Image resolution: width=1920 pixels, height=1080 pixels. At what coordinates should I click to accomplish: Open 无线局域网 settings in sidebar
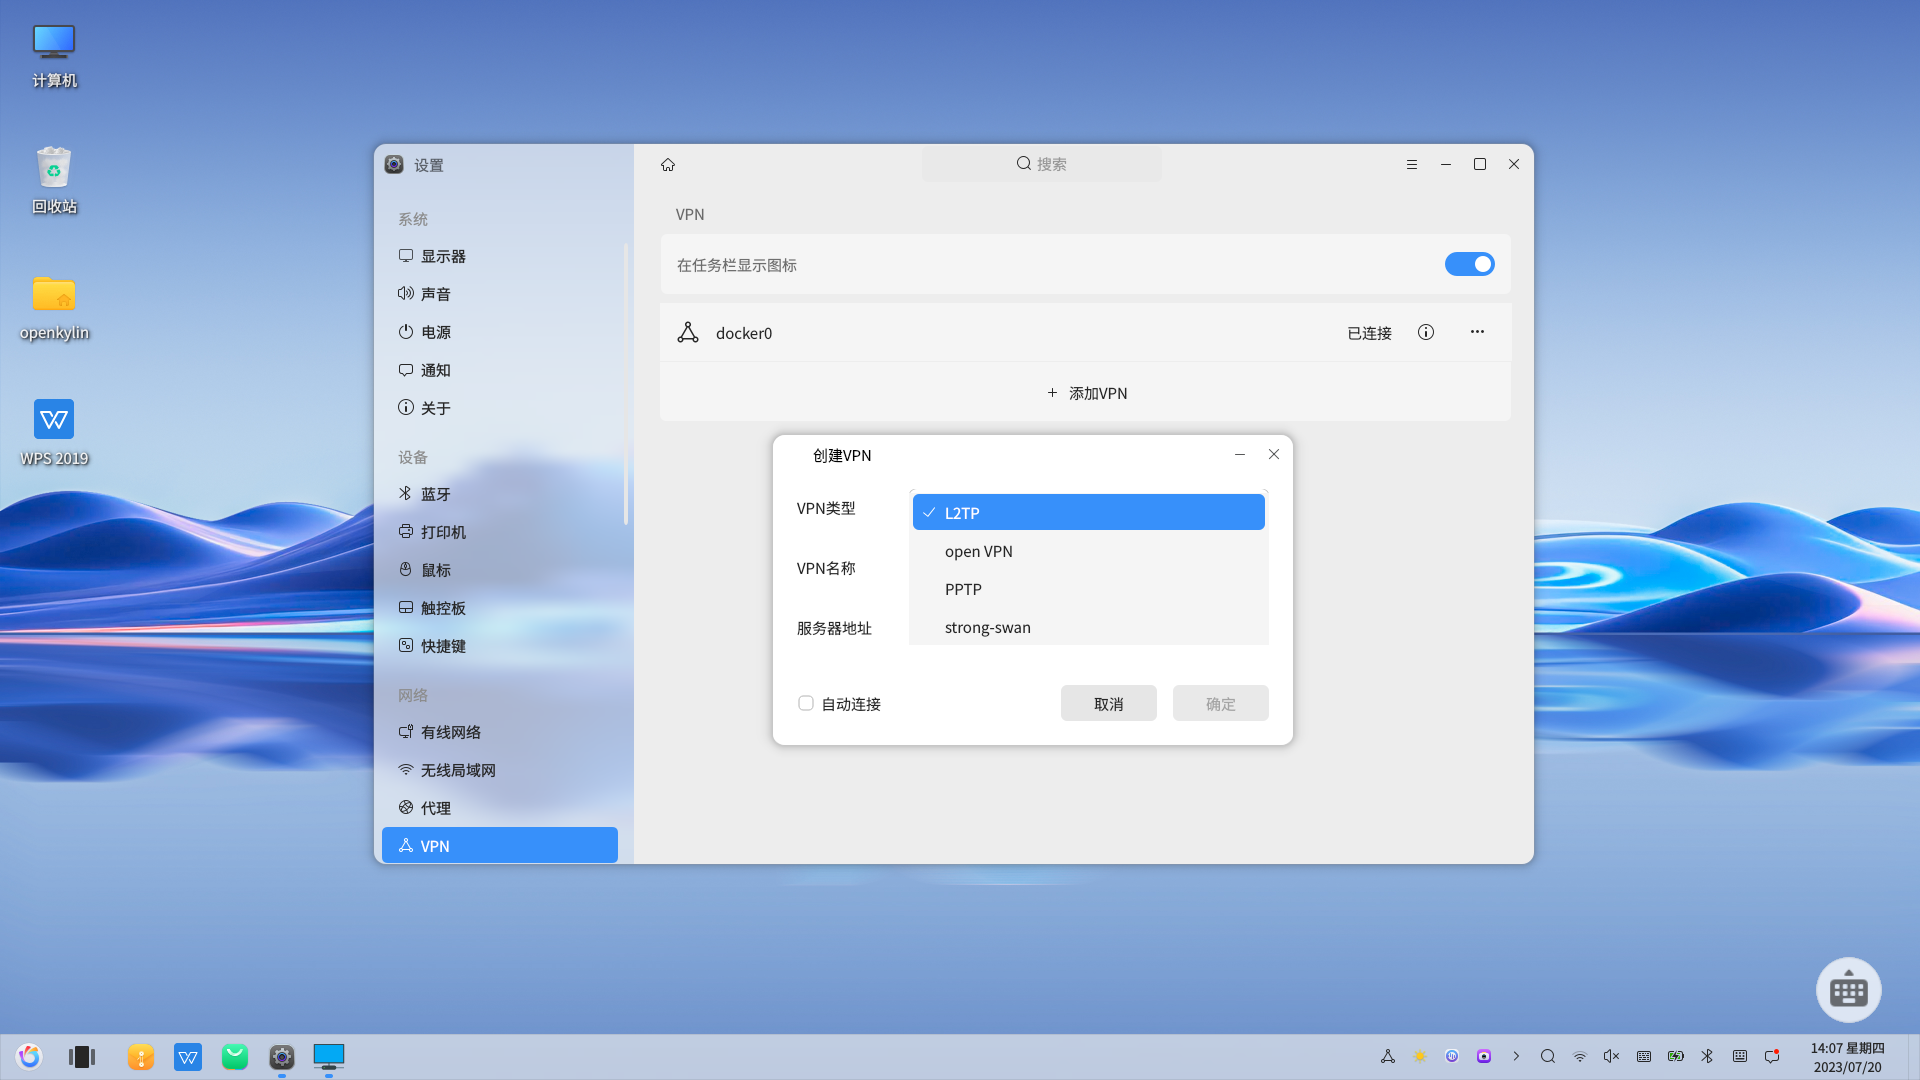[500, 770]
